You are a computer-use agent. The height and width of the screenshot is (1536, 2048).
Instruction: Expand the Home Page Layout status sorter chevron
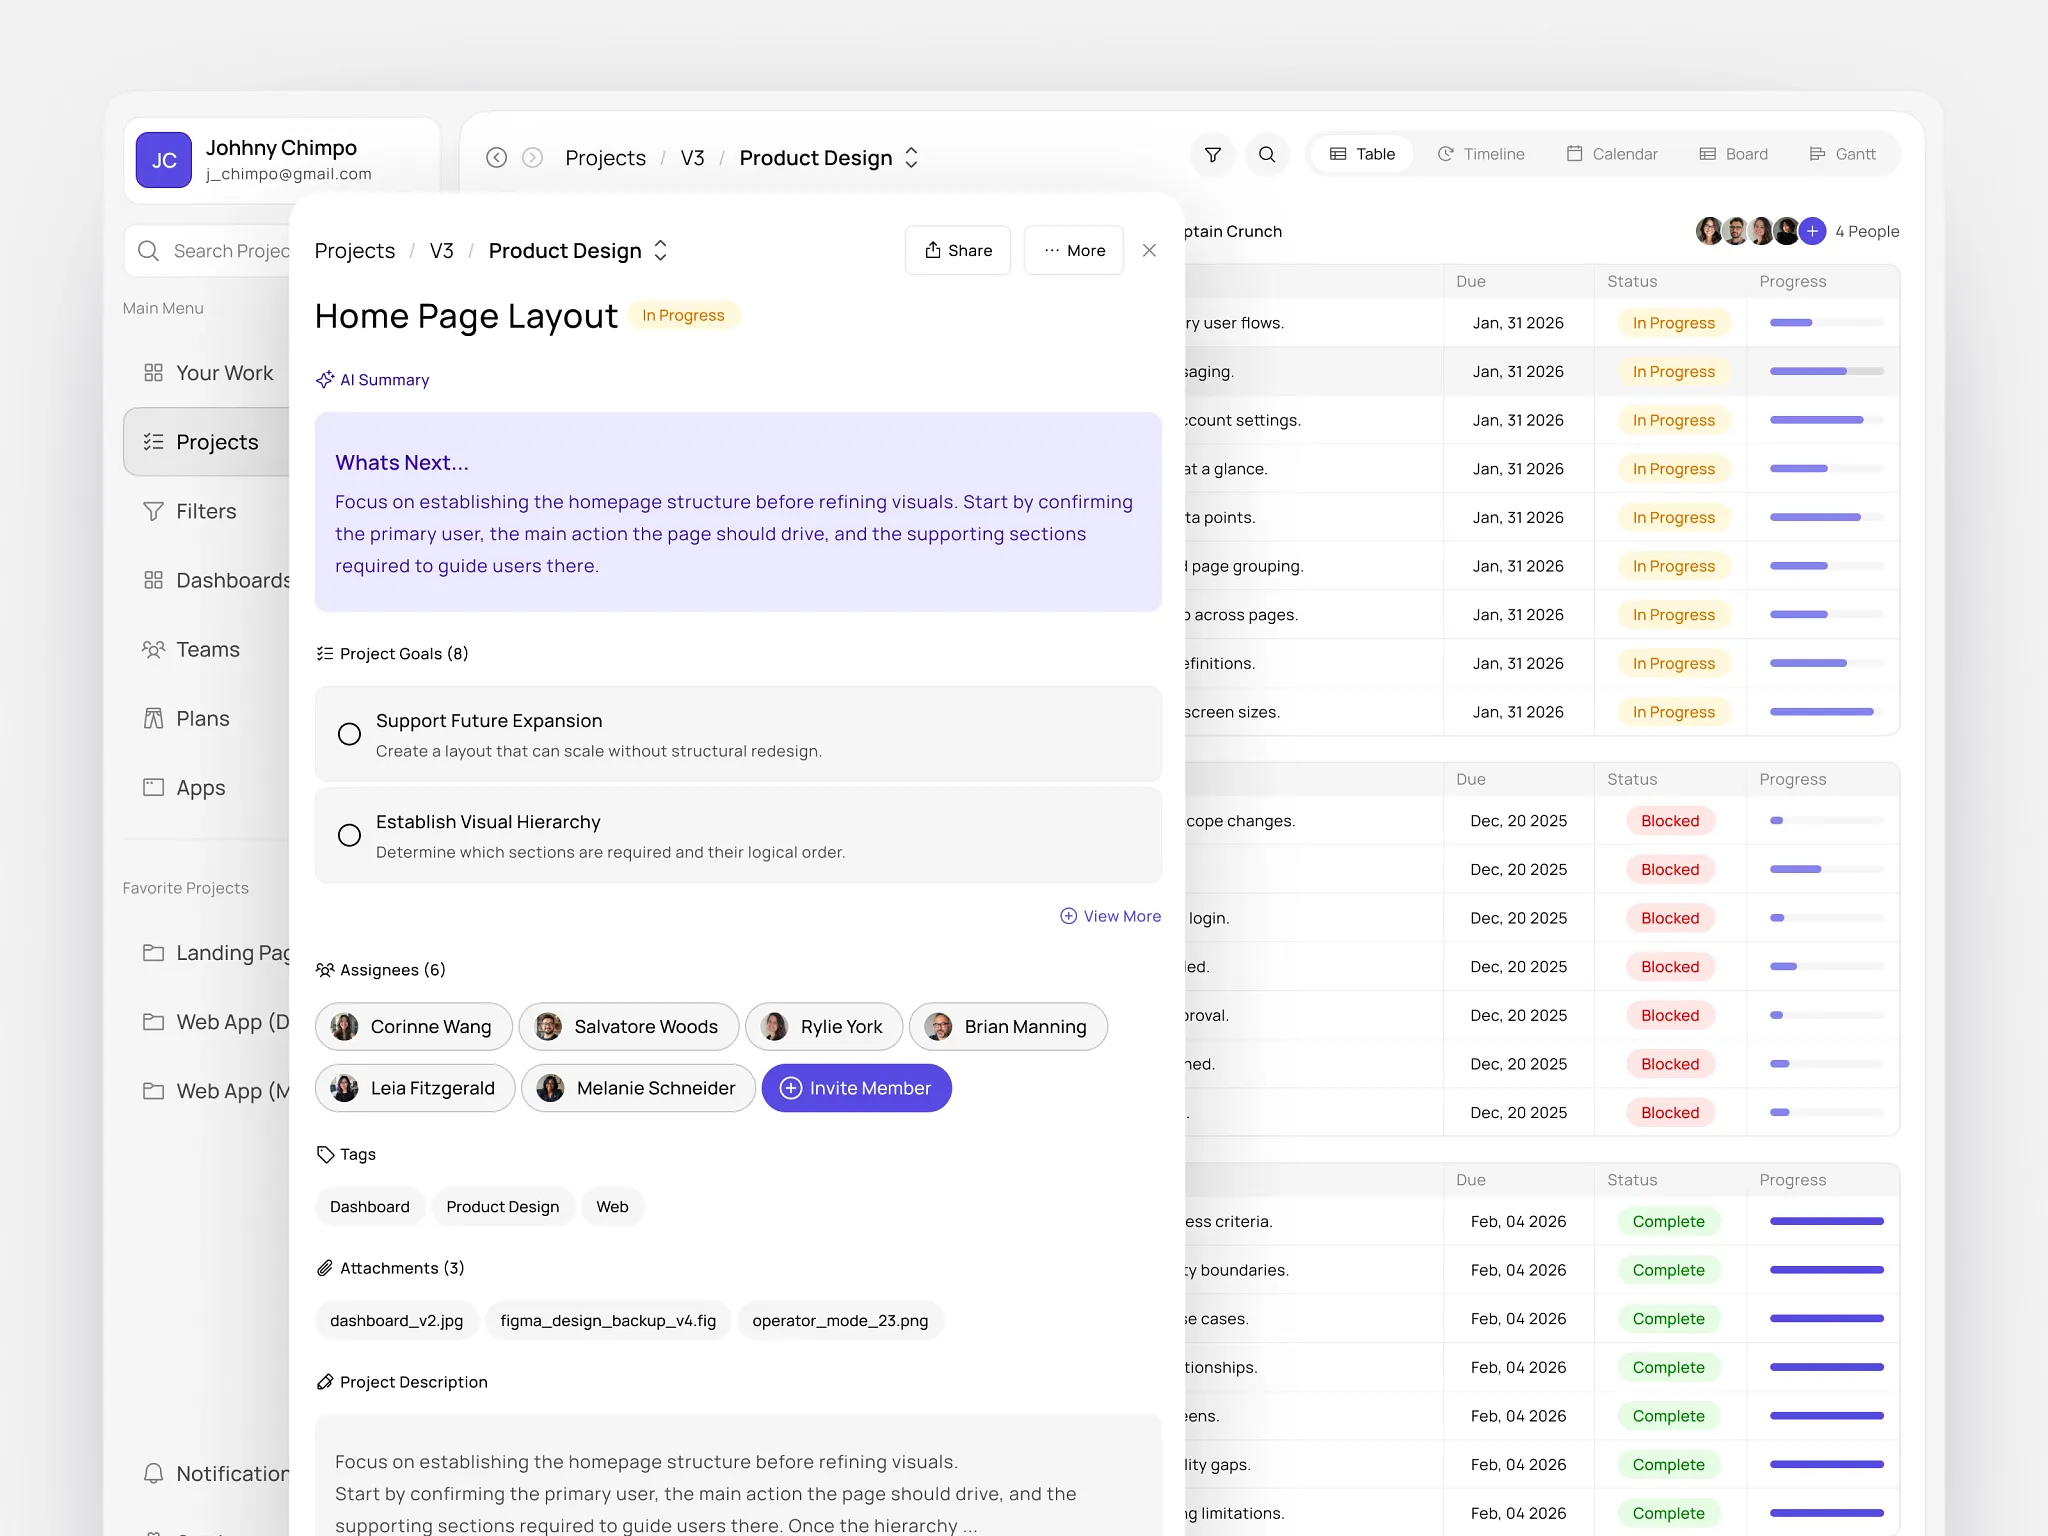(x=660, y=250)
